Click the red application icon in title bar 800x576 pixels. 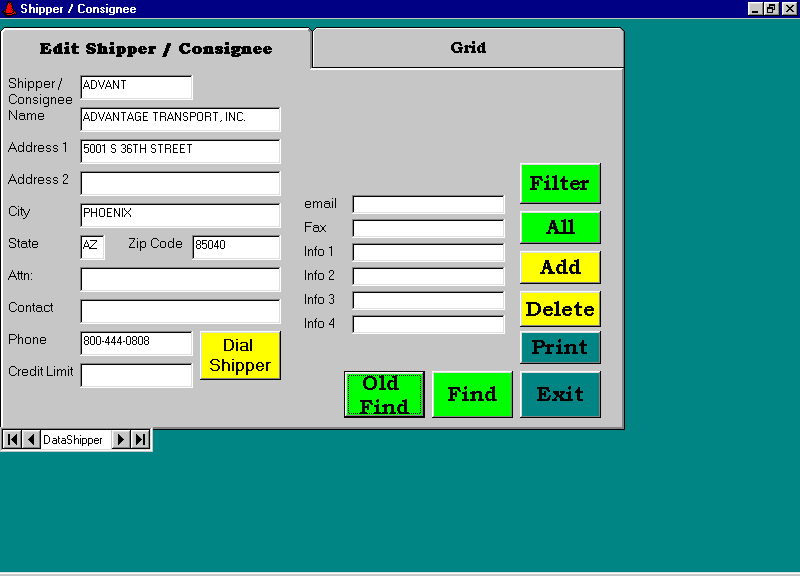pyautogui.click(x=9, y=9)
